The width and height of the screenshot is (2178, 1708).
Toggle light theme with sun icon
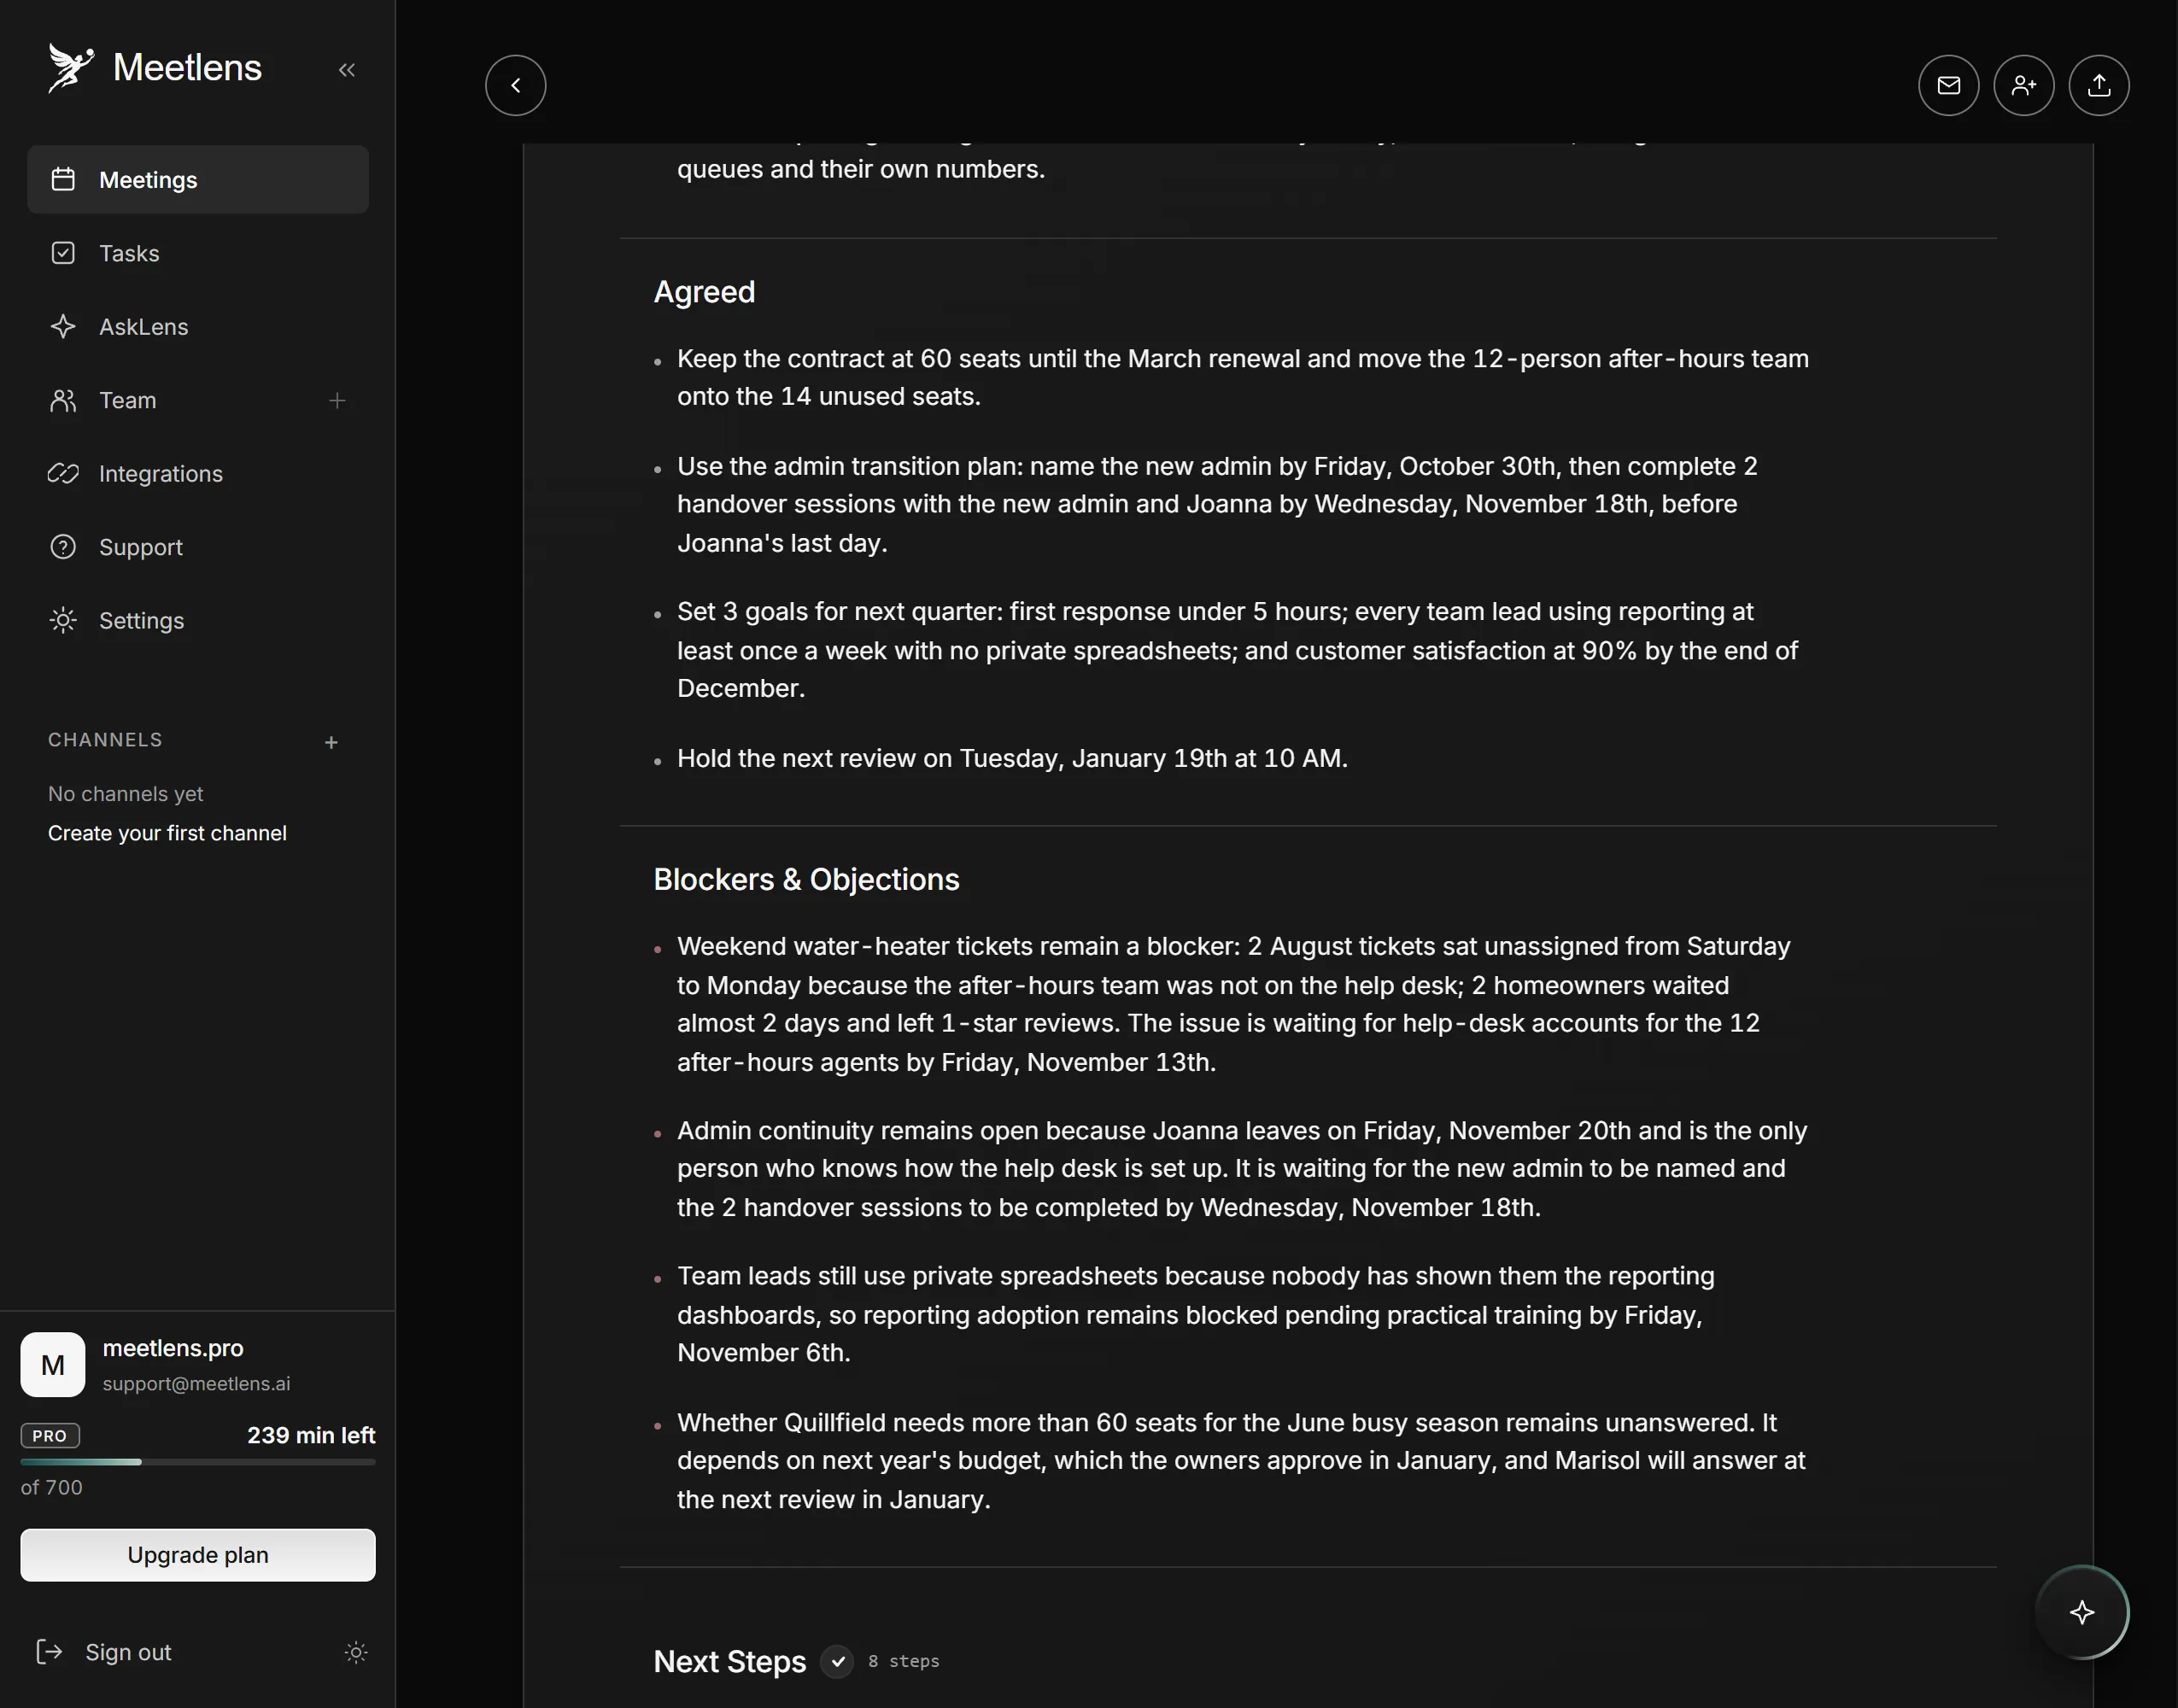[356, 1652]
